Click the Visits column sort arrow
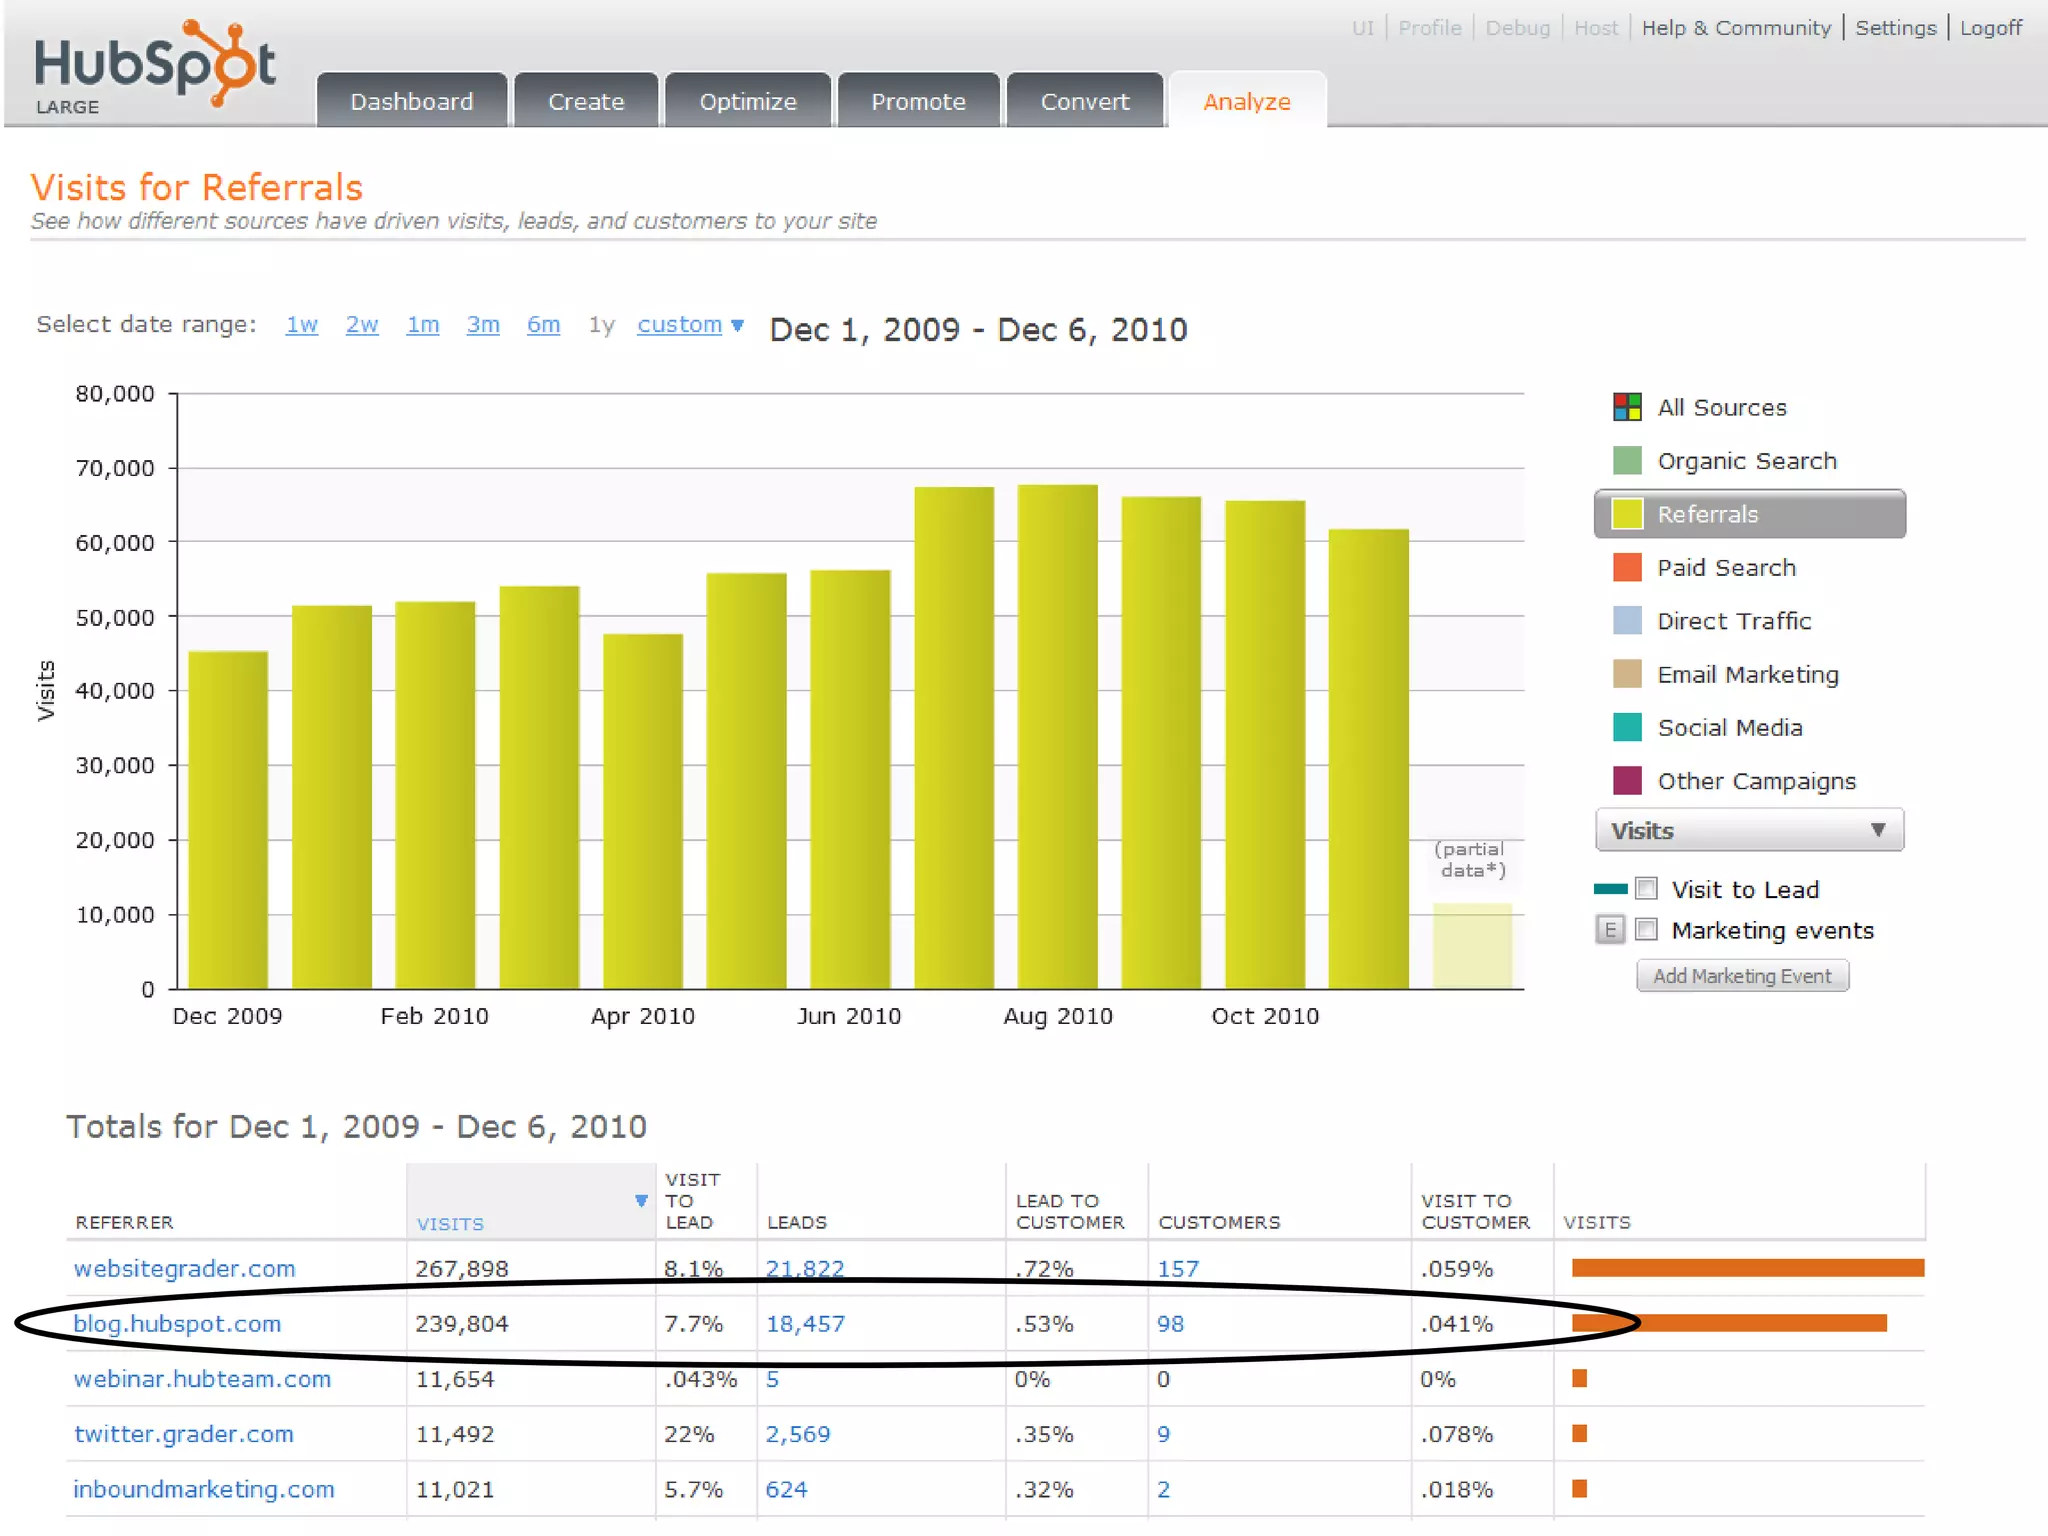The width and height of the screenshot is (2048, 1536). tap(641, 1200)
